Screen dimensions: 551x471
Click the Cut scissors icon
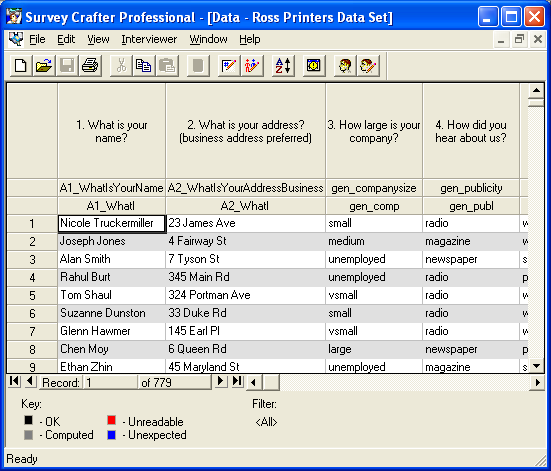(121, 65)
